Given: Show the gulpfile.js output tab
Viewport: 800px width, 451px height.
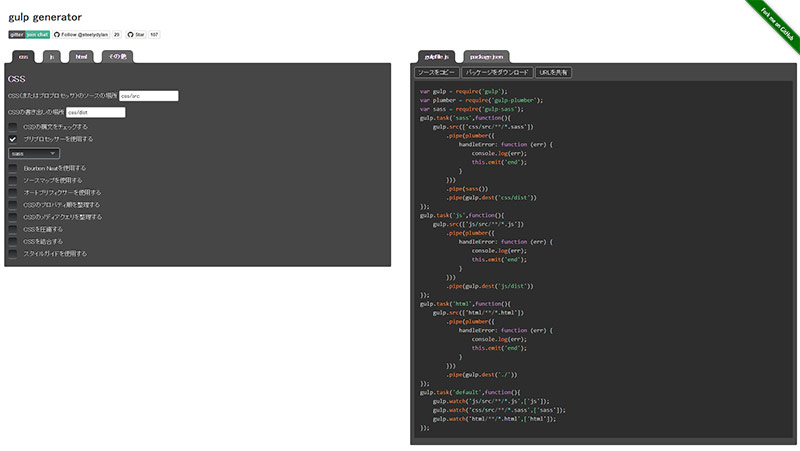Looking at the screenshot, I should pos(437,57).
